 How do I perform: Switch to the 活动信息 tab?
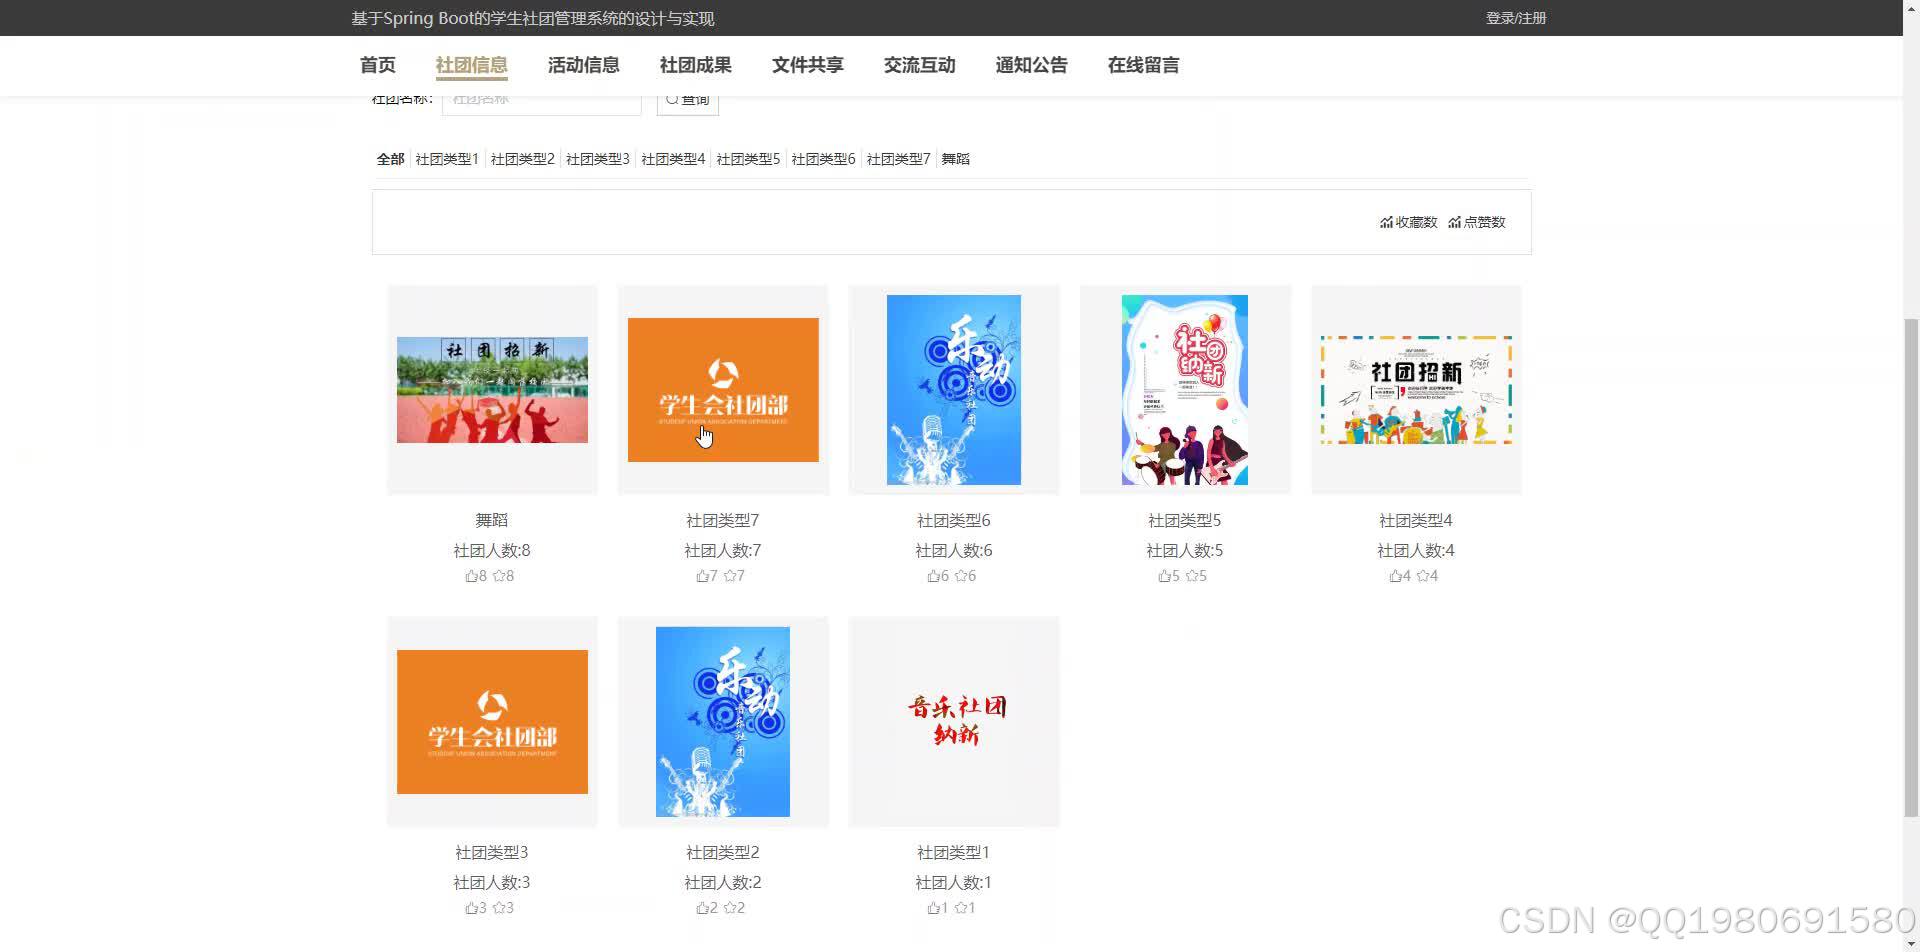[x=583, y=64]
